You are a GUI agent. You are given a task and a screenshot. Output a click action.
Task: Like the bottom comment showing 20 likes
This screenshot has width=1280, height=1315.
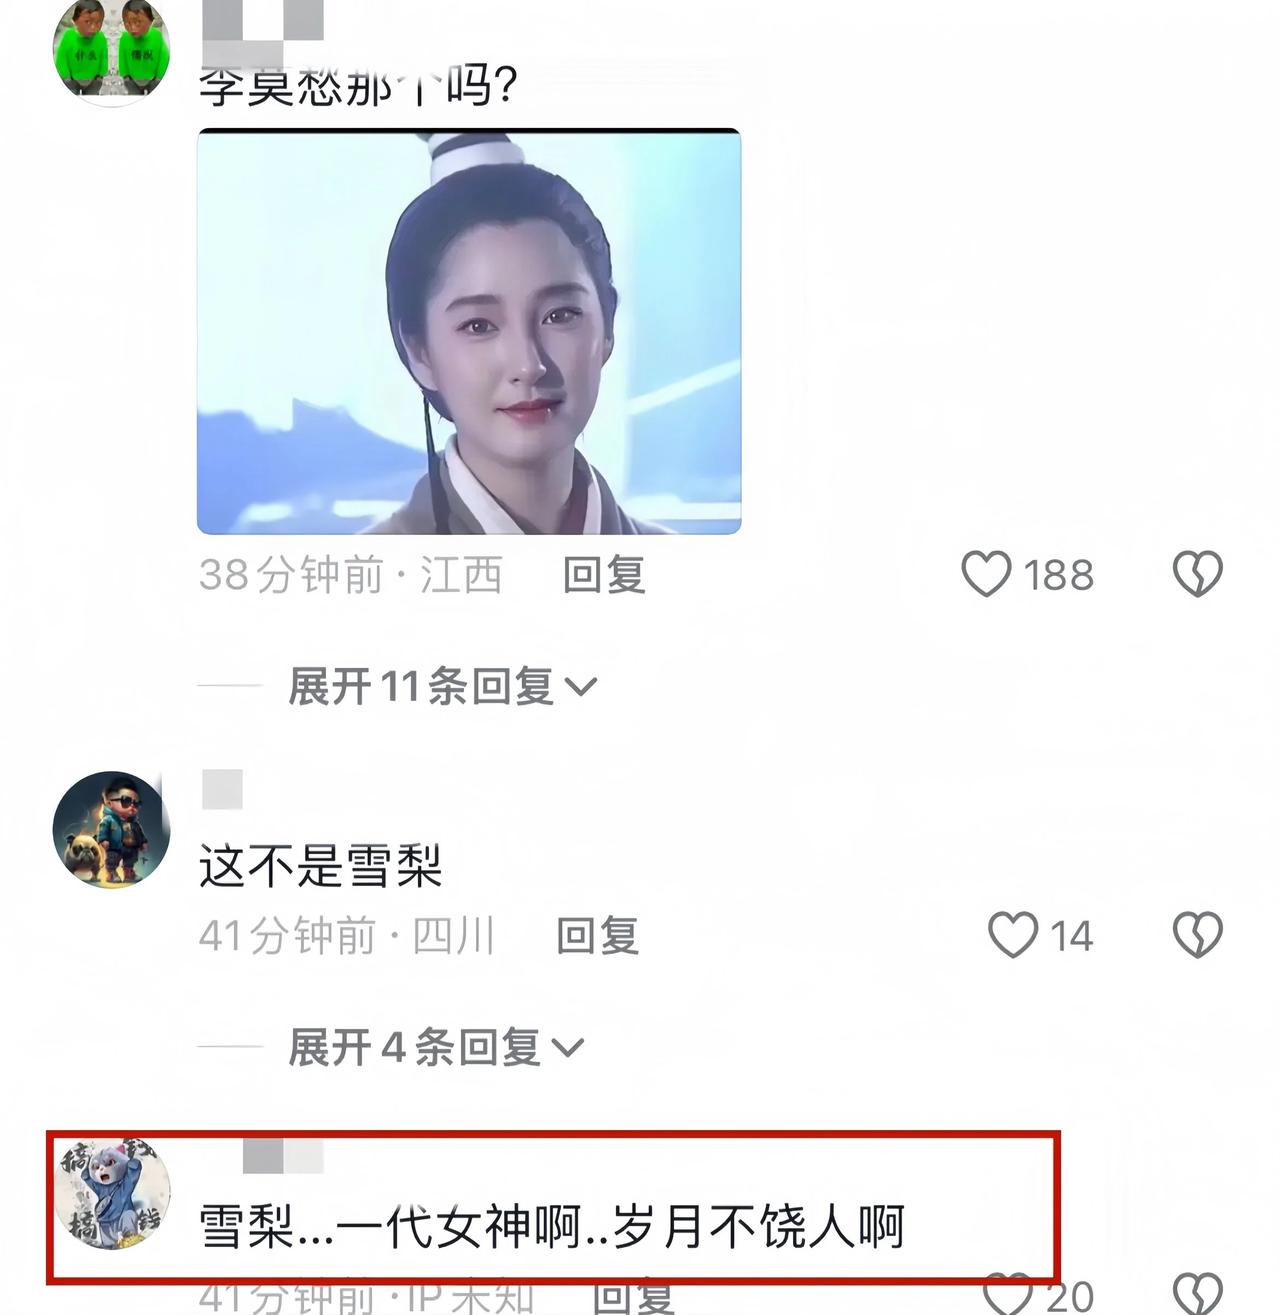pyautogui.click(x=1008, y=1295)
